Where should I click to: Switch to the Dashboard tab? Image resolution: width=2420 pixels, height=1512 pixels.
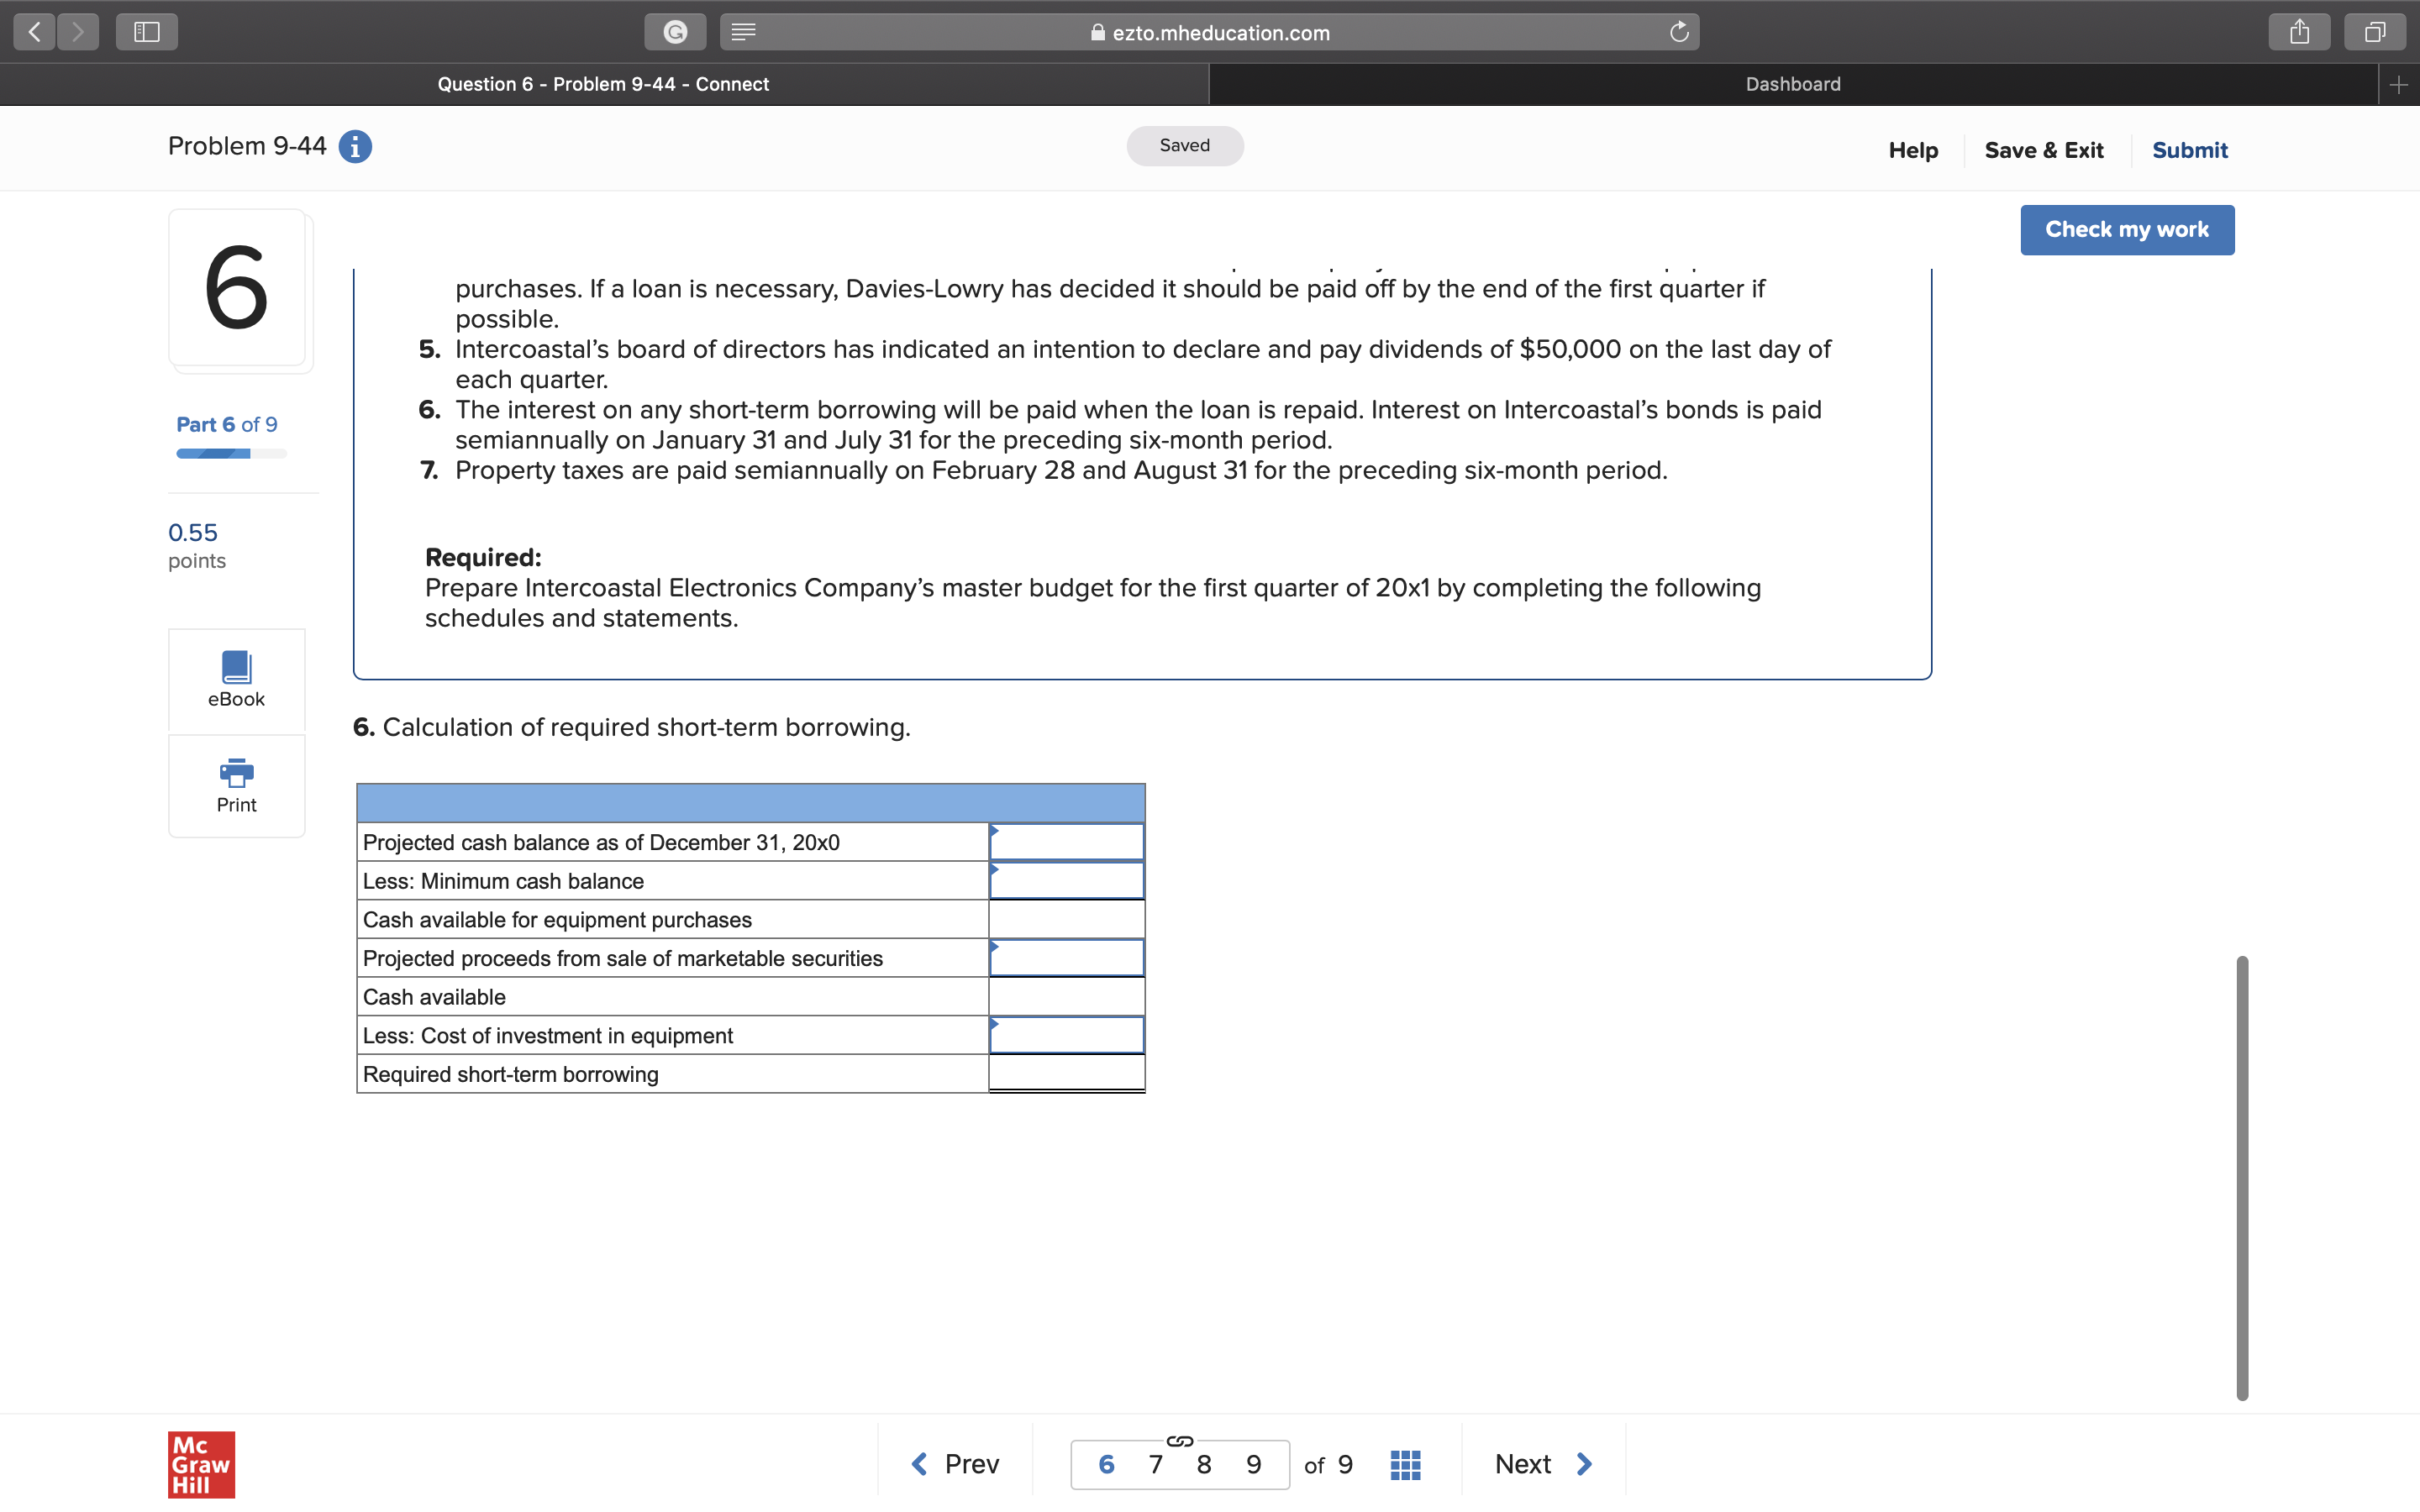pos(1792,84)
